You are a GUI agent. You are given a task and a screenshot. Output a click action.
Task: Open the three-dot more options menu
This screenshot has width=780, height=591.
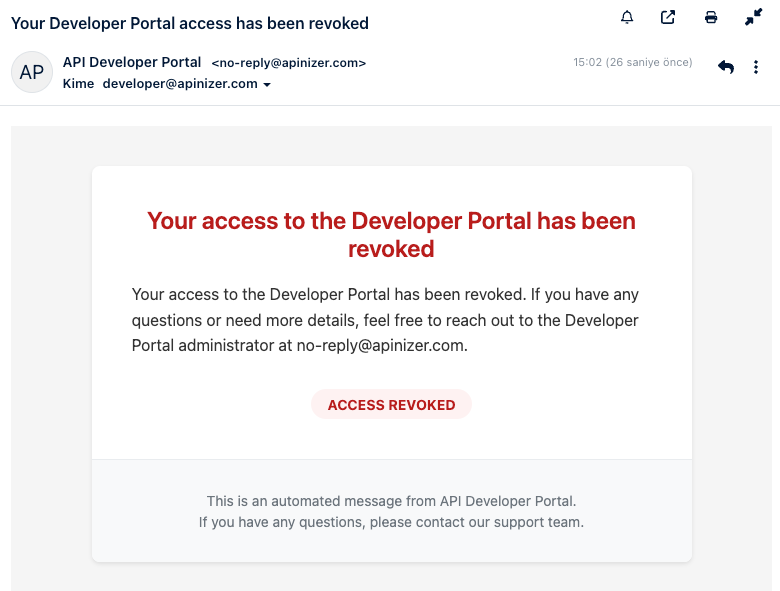coord(756,67)
